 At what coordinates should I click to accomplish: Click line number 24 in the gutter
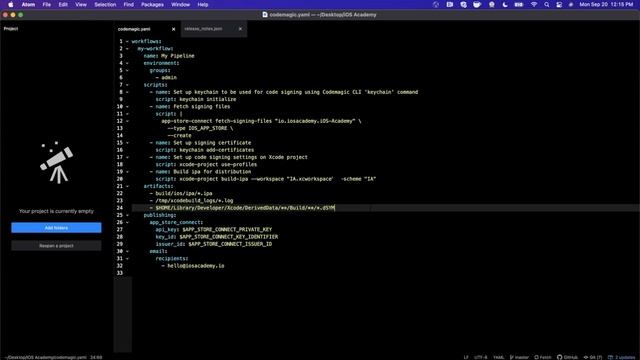tap(120, 208)
